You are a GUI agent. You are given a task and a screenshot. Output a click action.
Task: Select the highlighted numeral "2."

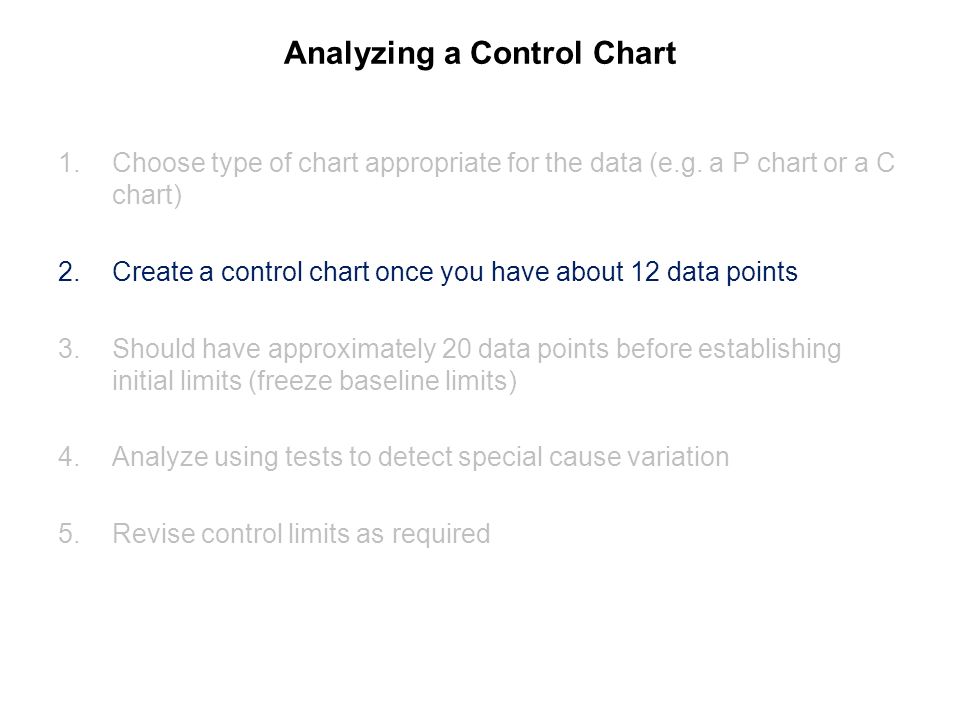coord(69,272)
